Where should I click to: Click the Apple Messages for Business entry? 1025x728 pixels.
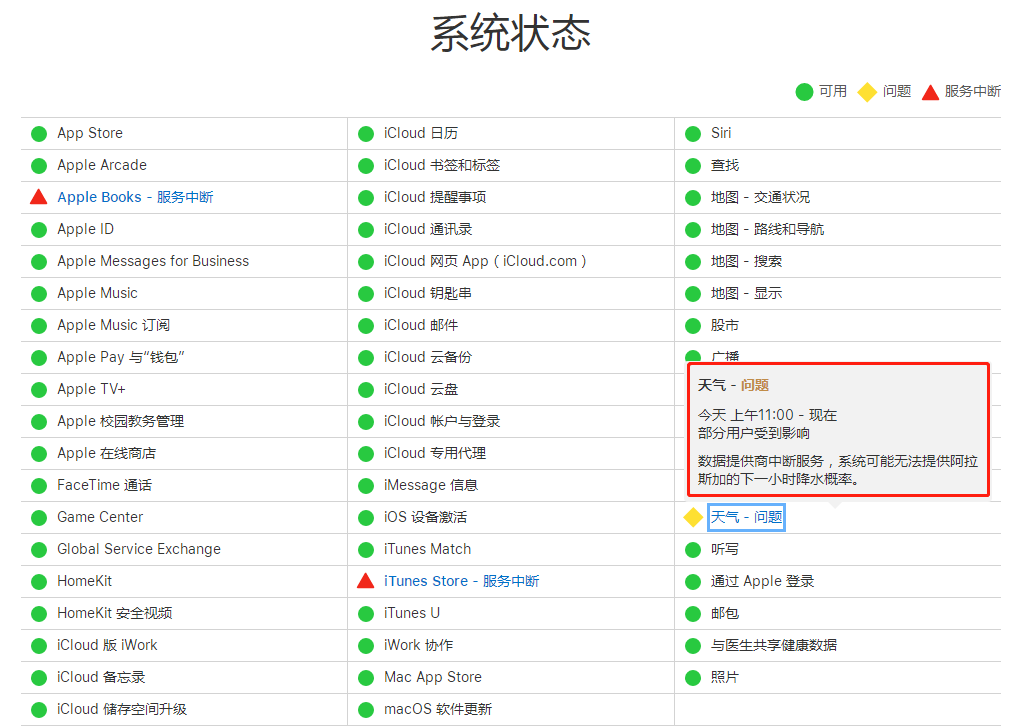click(153, 261)
